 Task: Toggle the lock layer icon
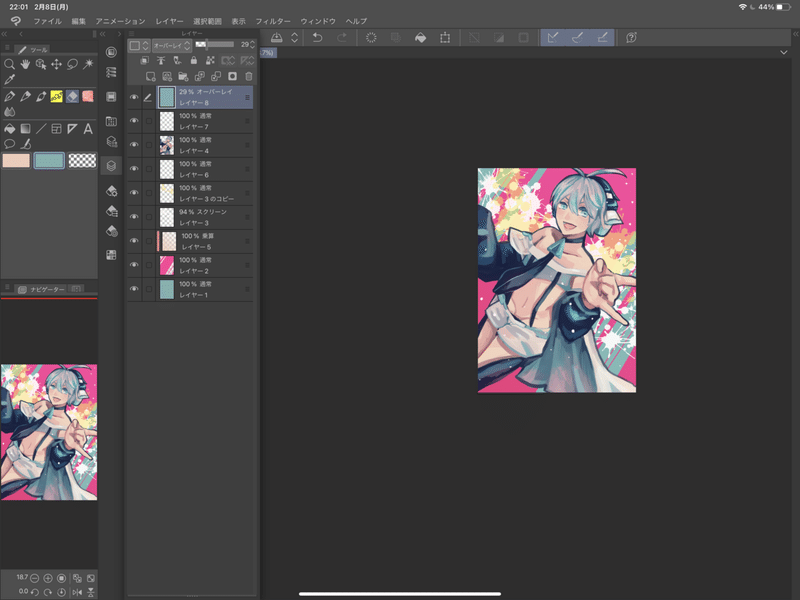[x=193, y=61]
